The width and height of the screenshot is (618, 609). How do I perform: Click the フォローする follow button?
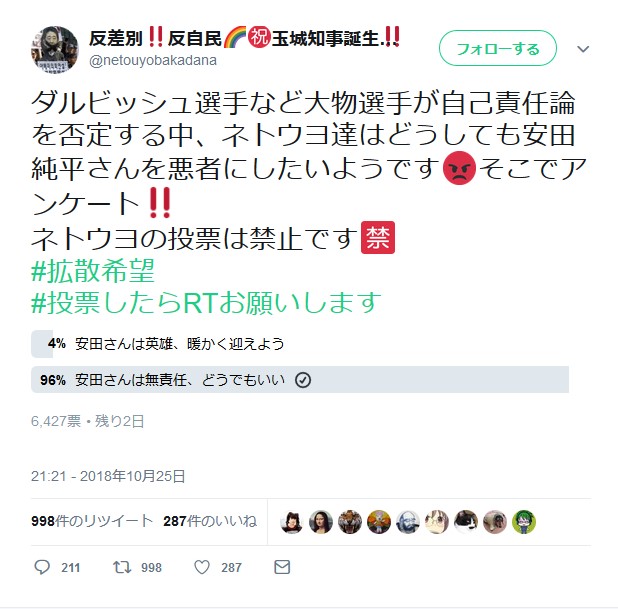tap(498, 48)
